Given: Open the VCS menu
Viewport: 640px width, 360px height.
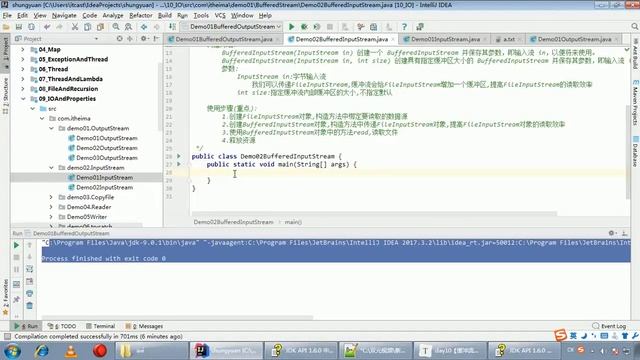Looking at the screenshot, I should pos(220,16).
